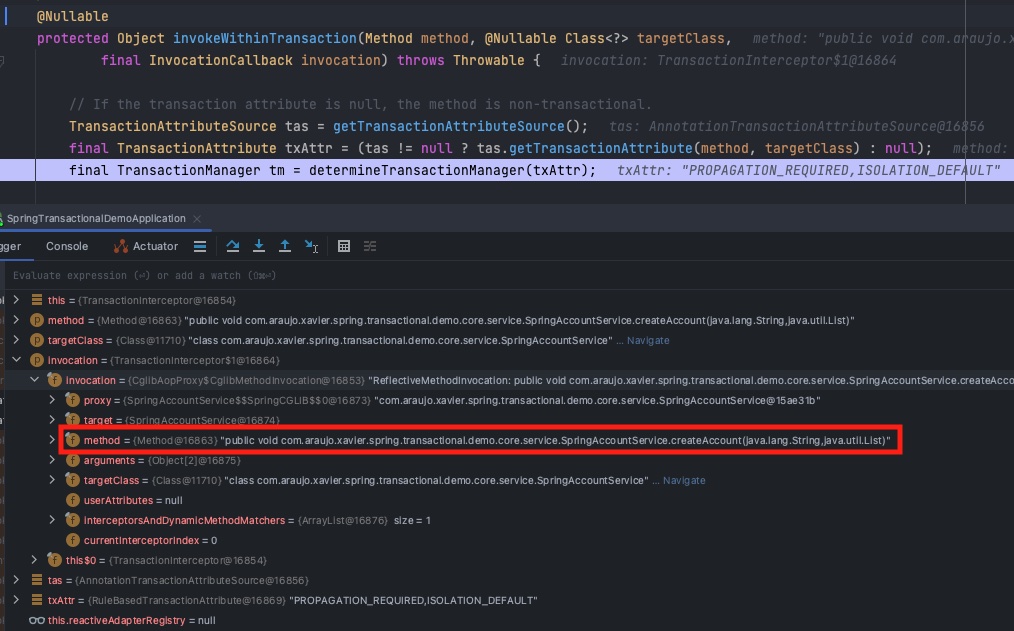Click the Step Over debugger icon

point(233,246)
